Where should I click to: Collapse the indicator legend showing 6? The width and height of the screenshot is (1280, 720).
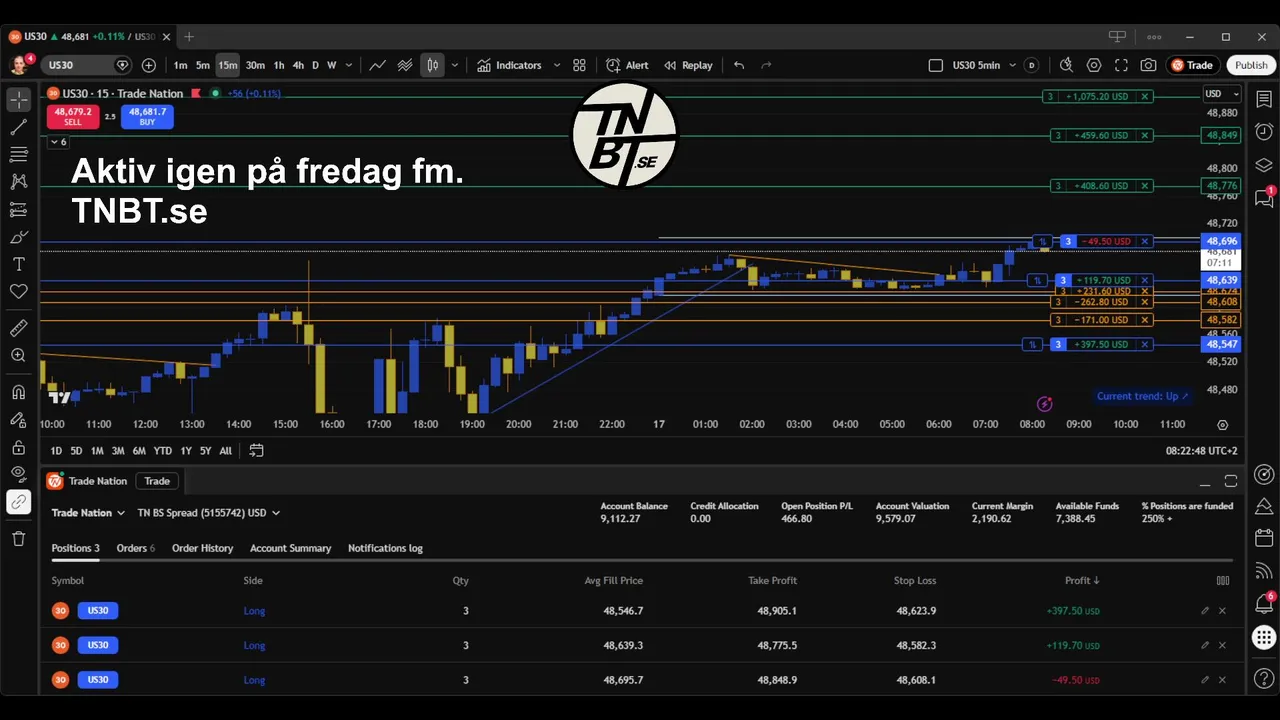tap(58, 142)
